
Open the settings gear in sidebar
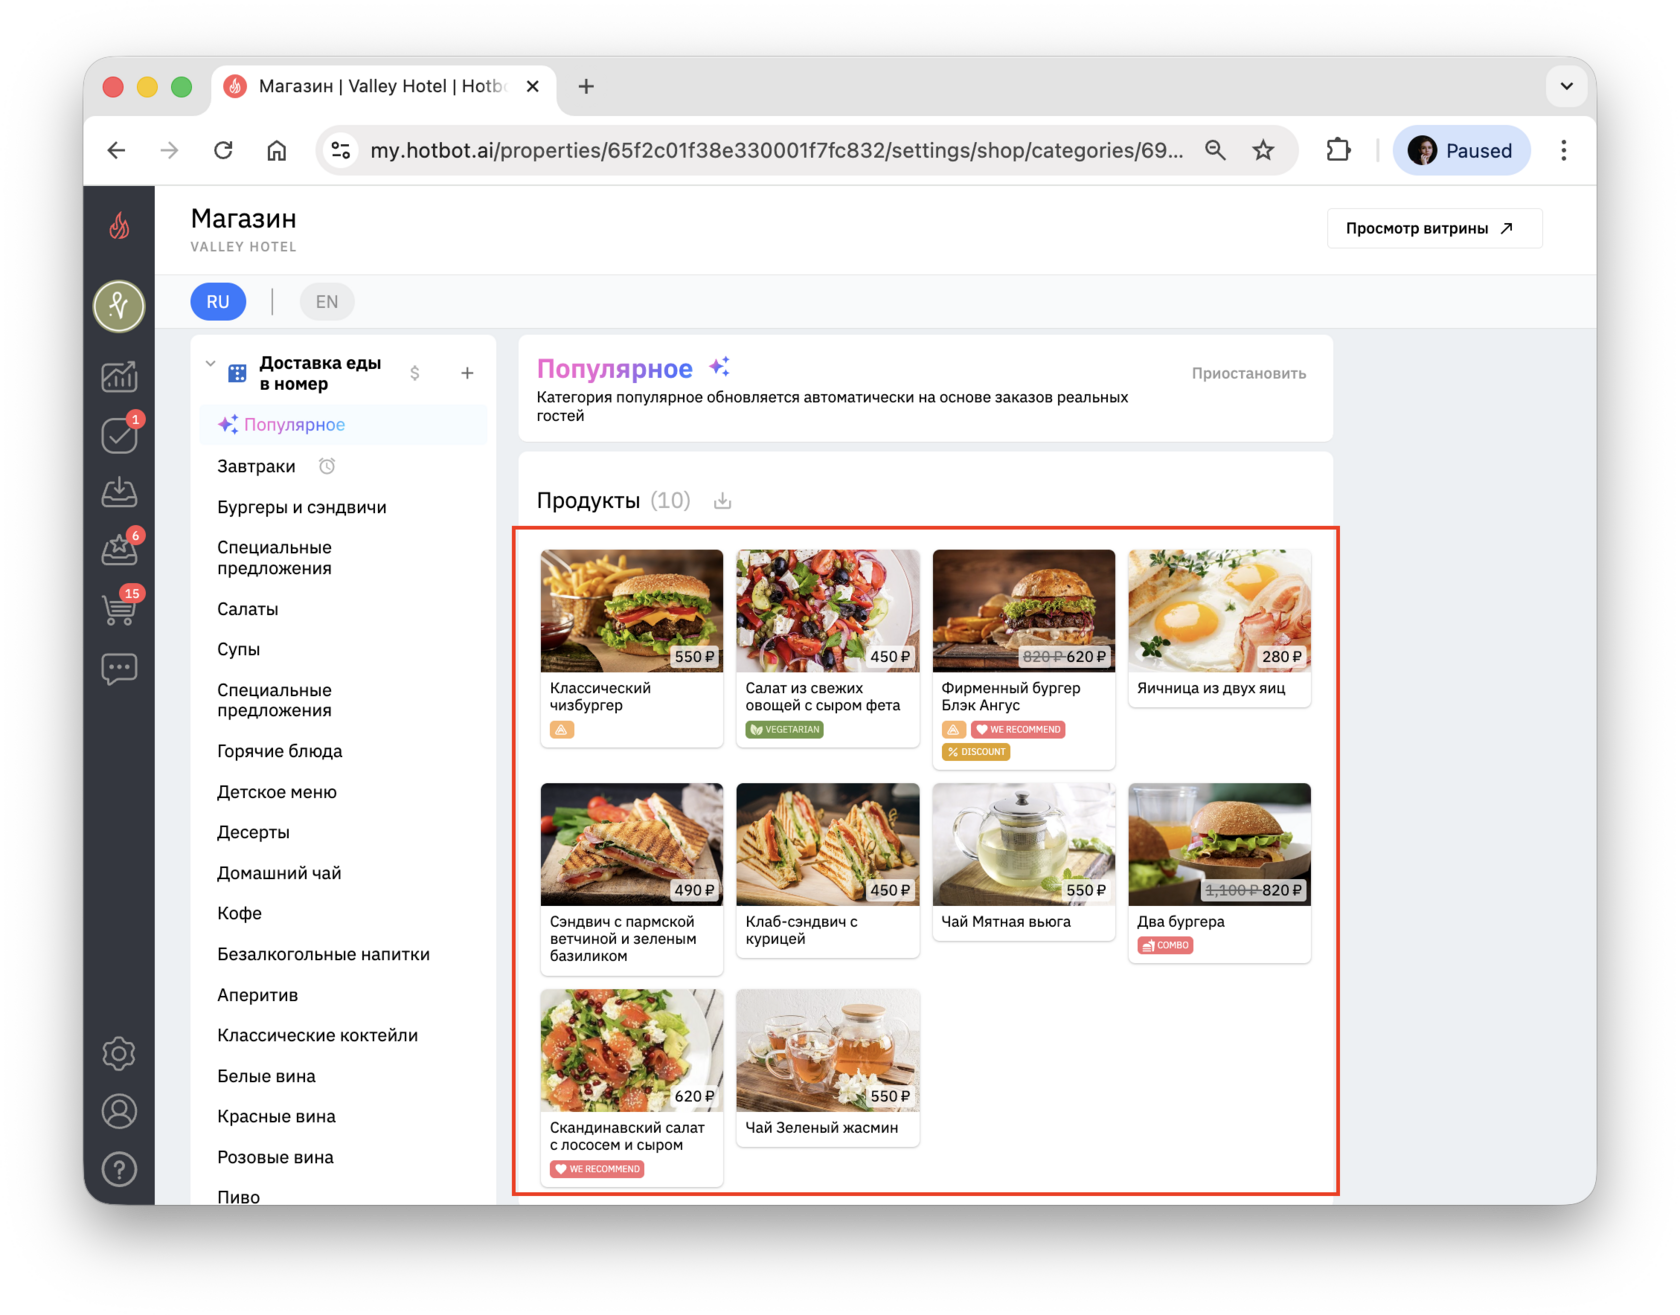pyautogui.click(x=119, y=1053)
